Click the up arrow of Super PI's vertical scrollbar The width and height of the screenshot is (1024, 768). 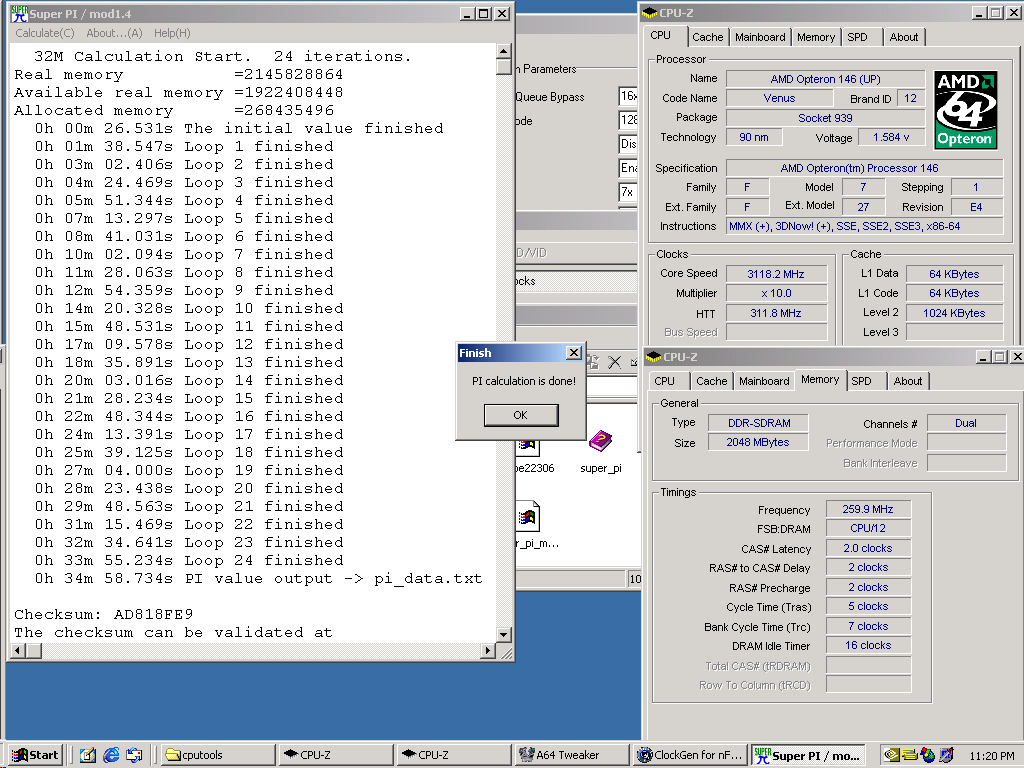pyautogui.click(x=504, y=51)
